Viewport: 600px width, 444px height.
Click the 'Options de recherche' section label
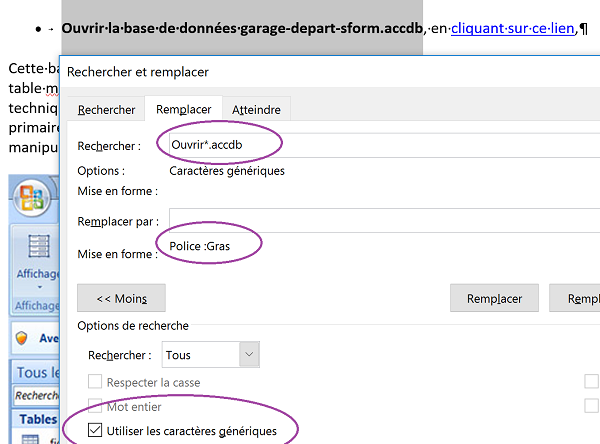[133, 326]
